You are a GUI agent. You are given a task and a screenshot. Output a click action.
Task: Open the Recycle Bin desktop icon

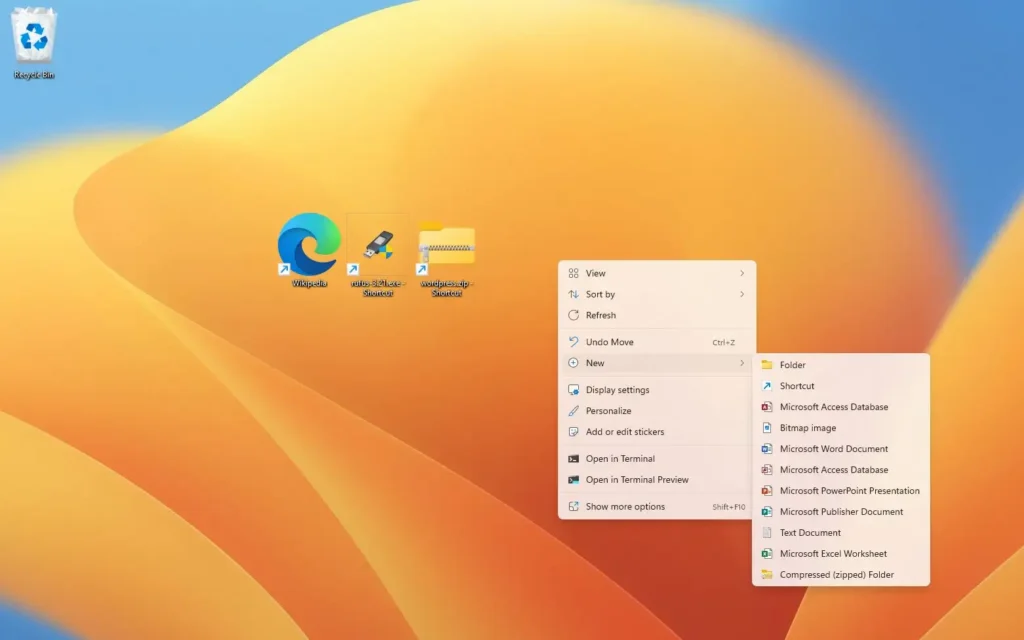tap(34, 38)
